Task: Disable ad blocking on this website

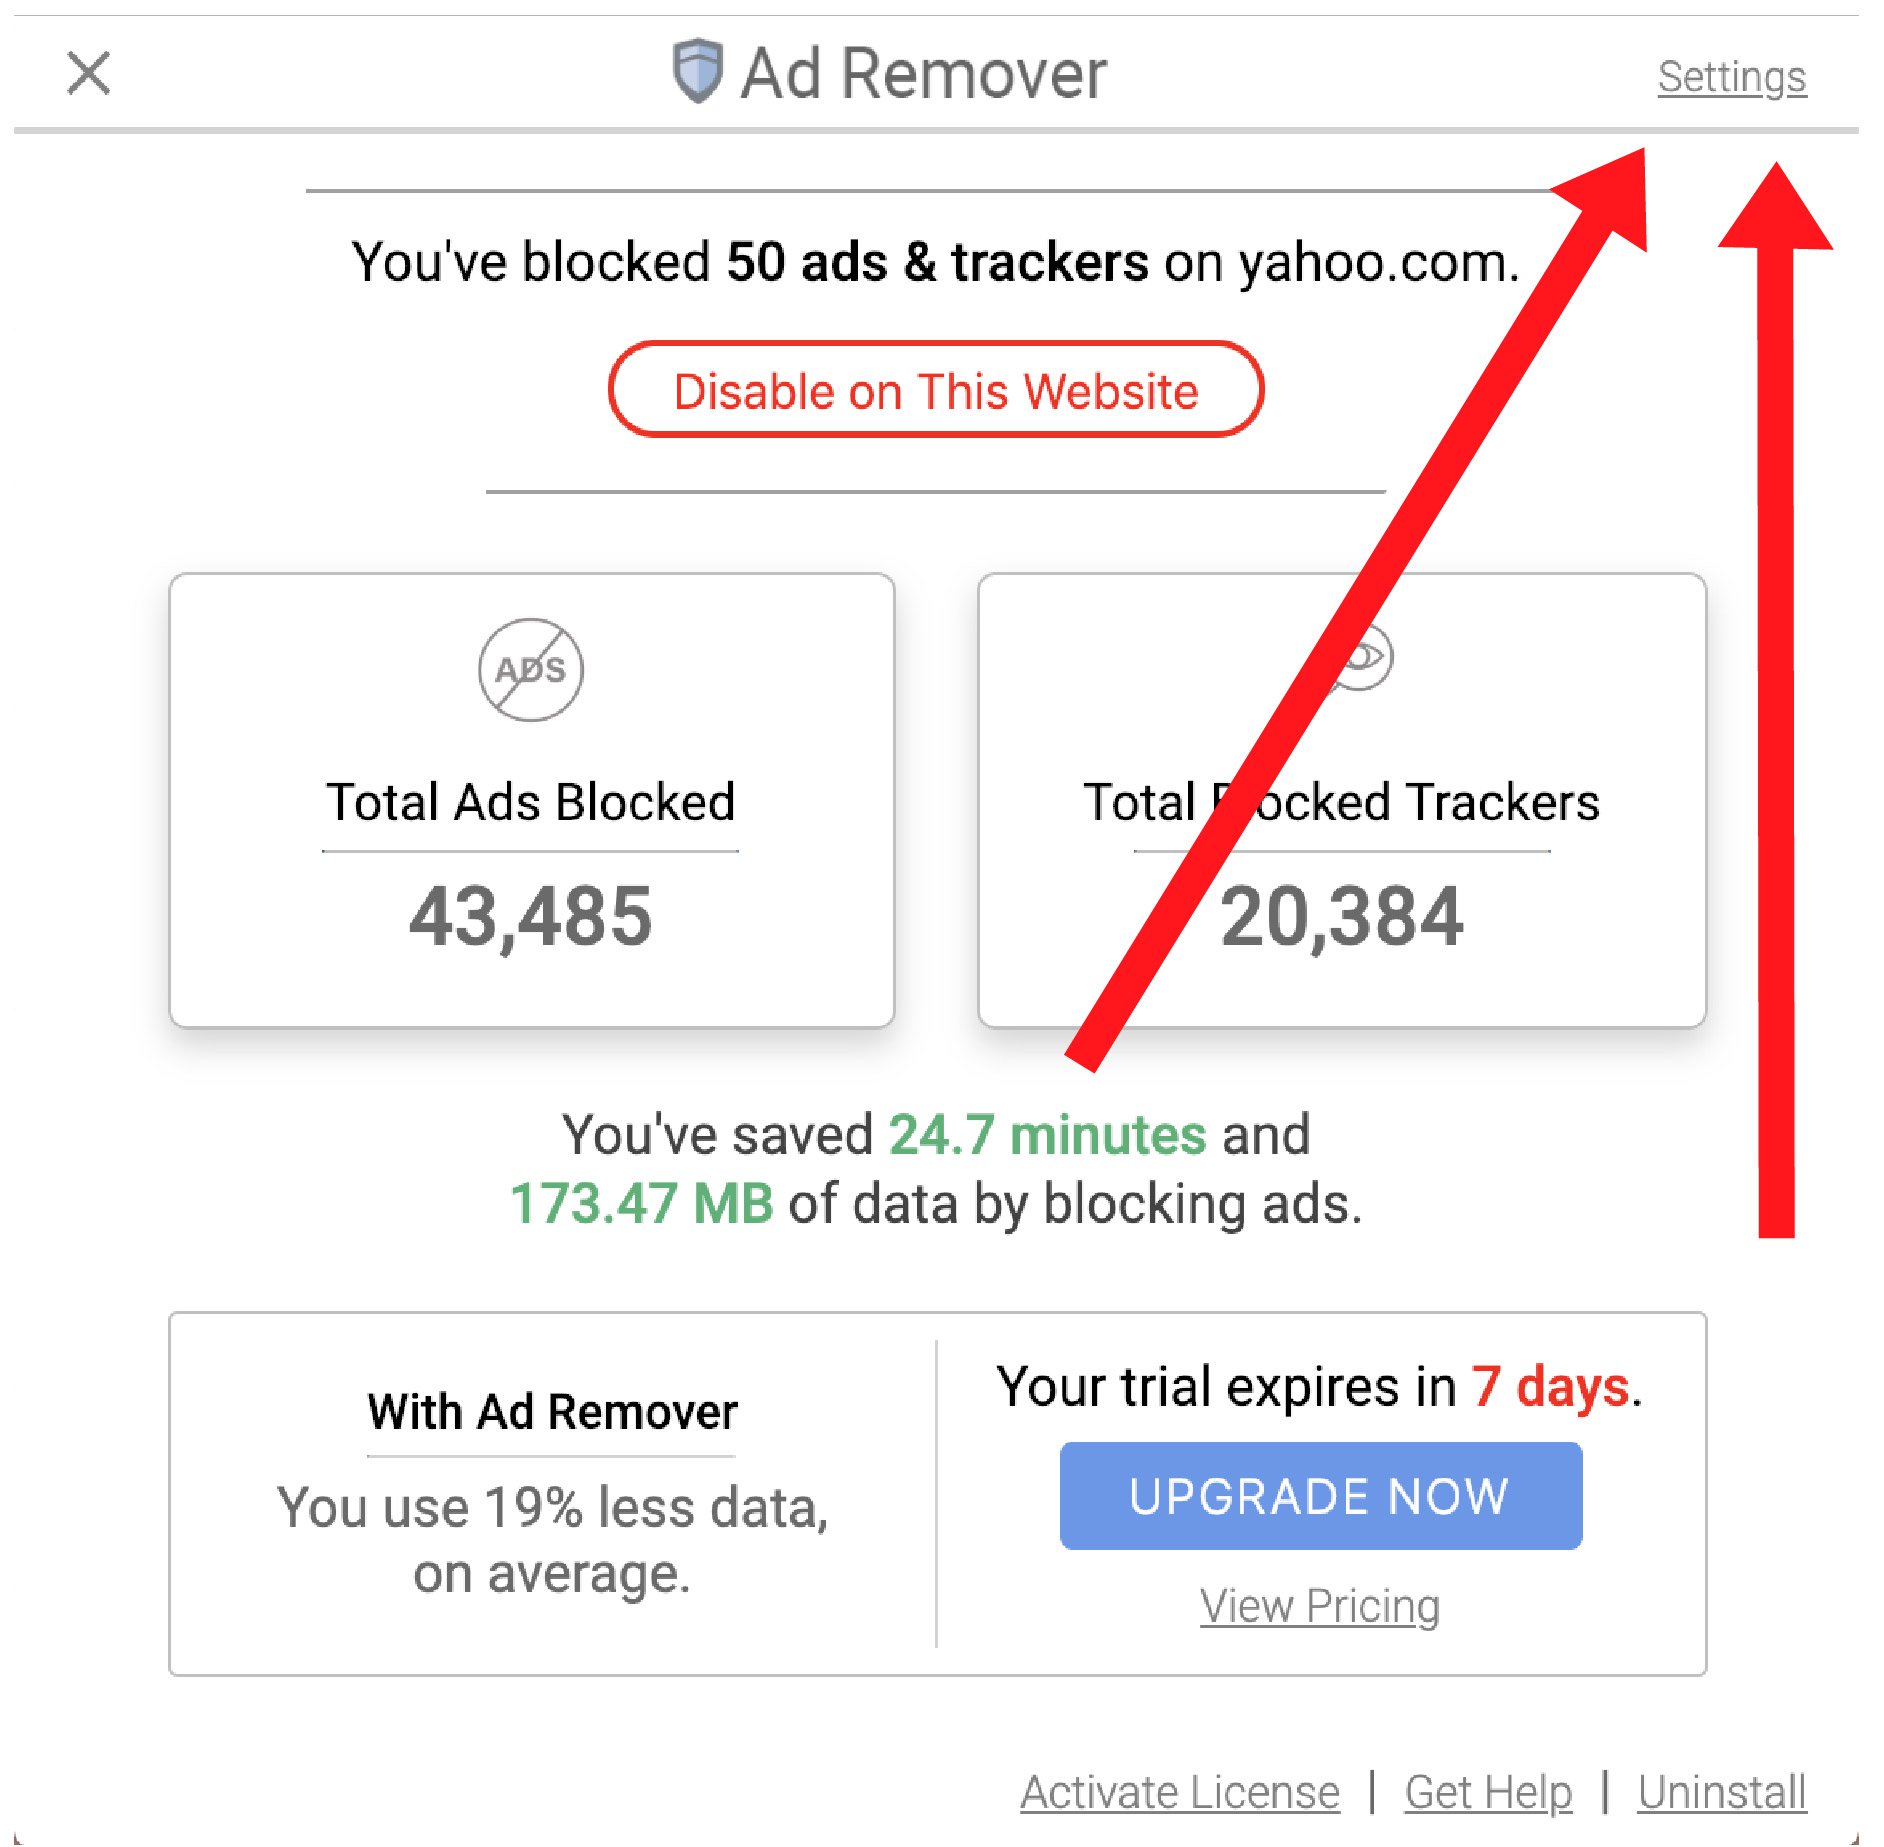Action: (935, 390)
